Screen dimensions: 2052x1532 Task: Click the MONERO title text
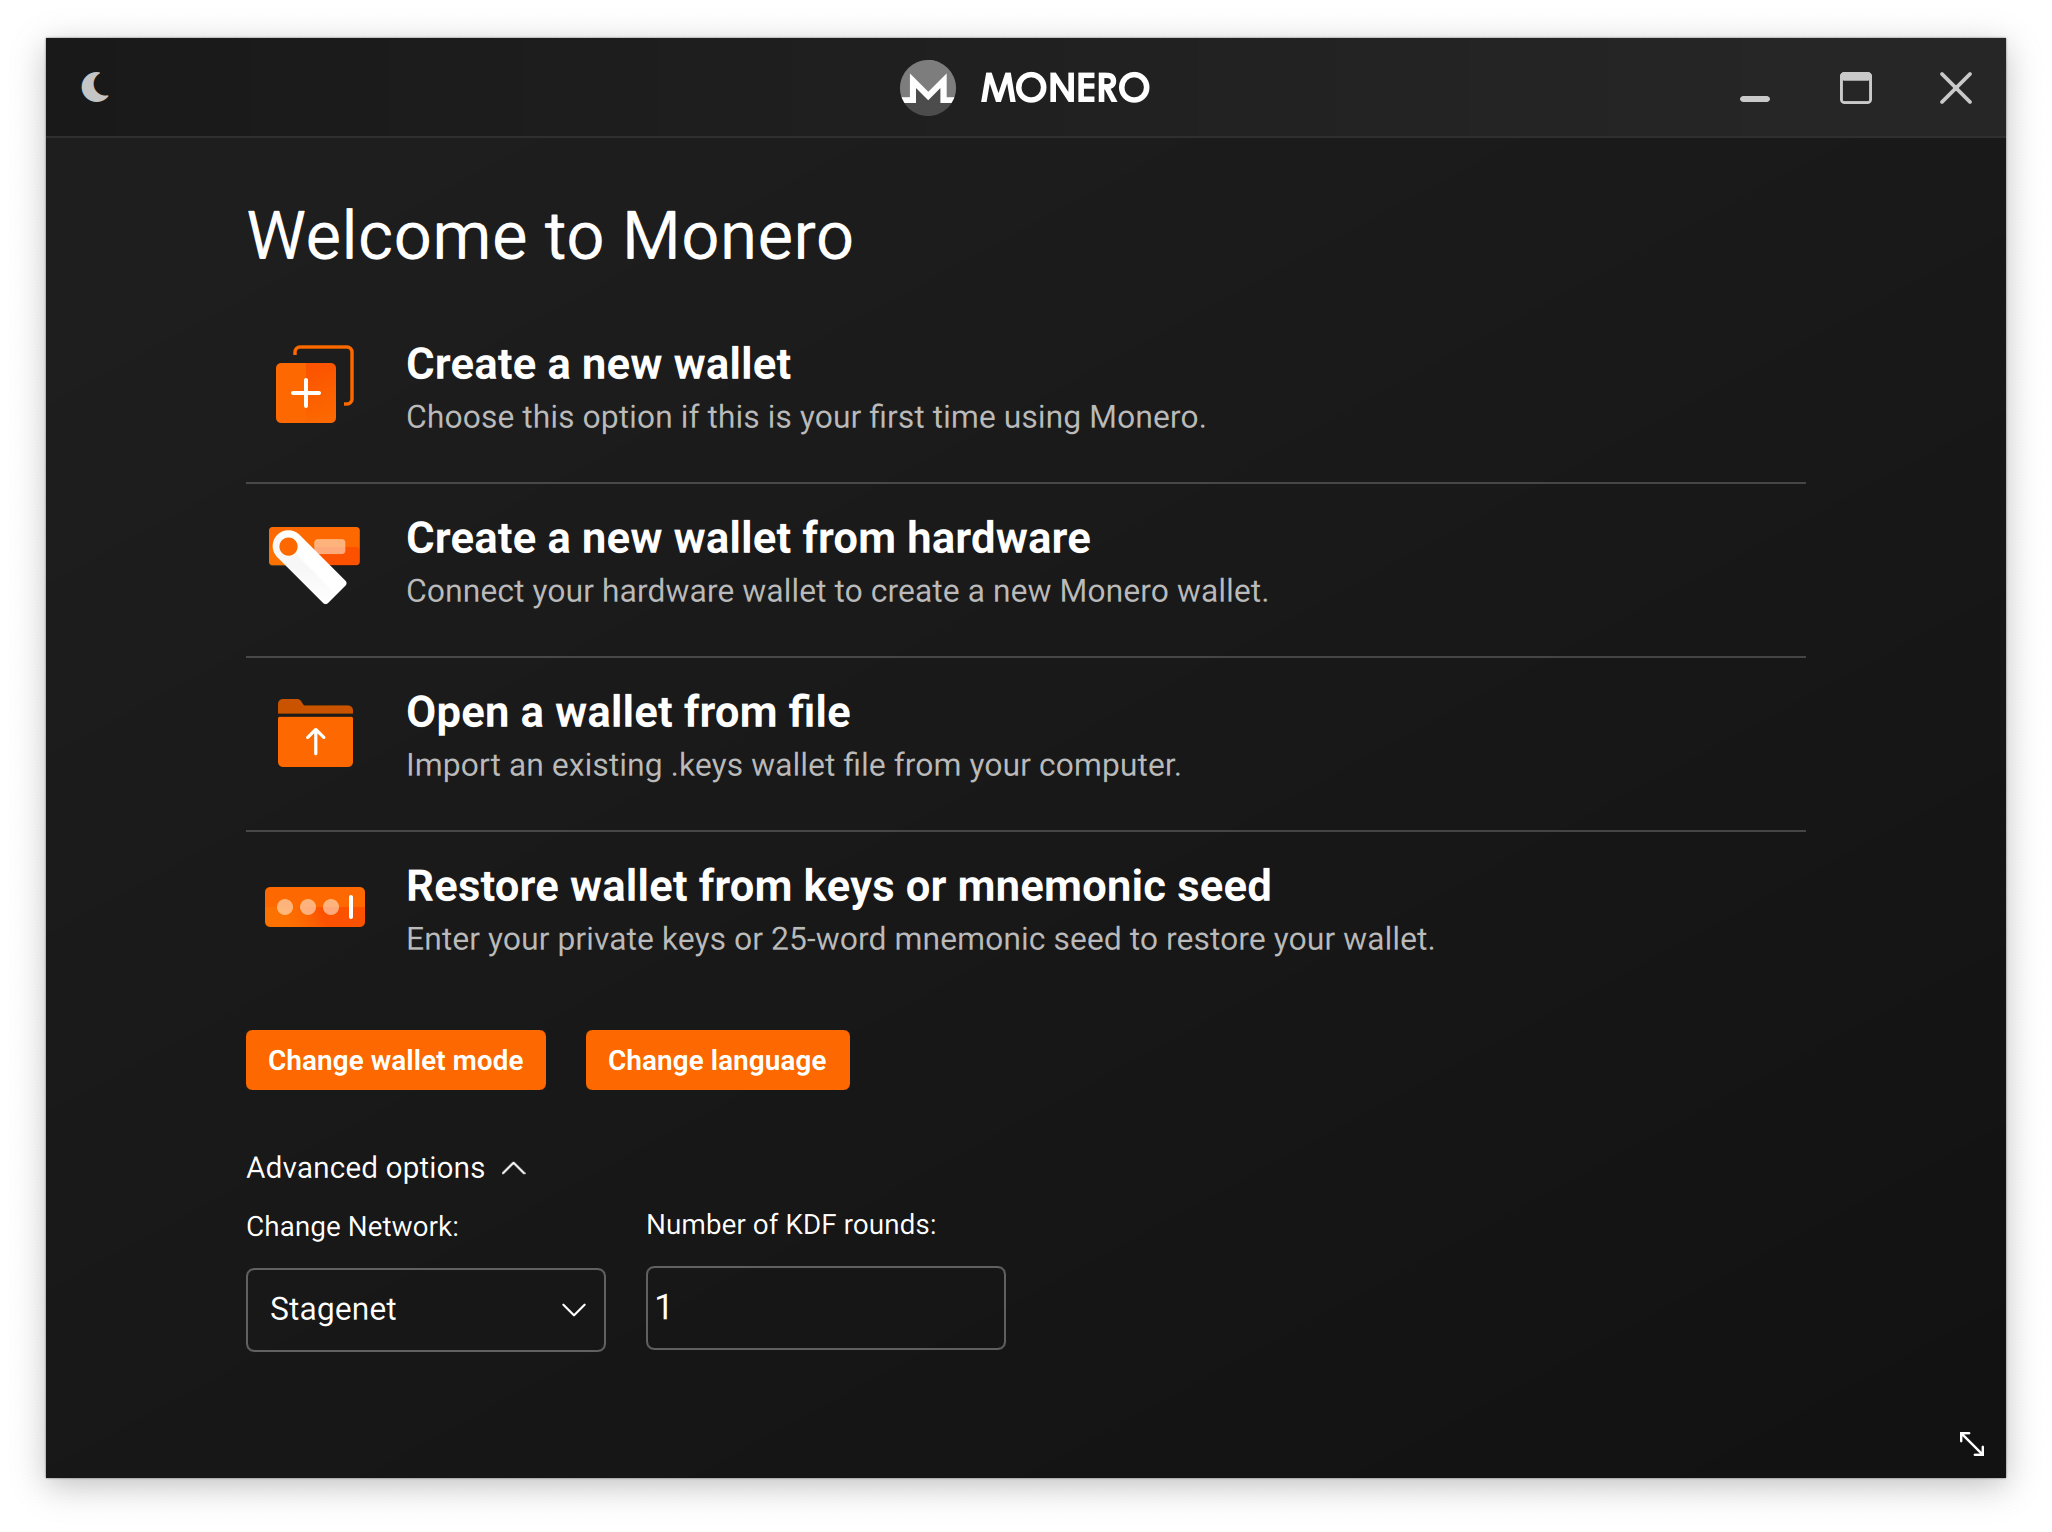point(1065,88)
